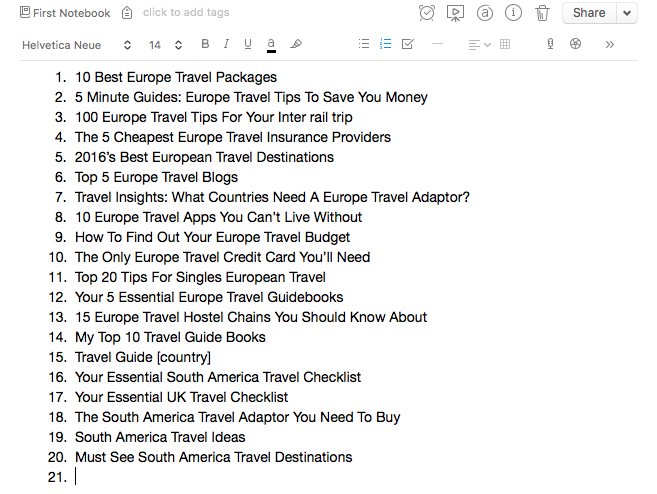
Task: Click '5 Minute Guides: Europe Travel Tips' line
Action: tap(251, 97)
